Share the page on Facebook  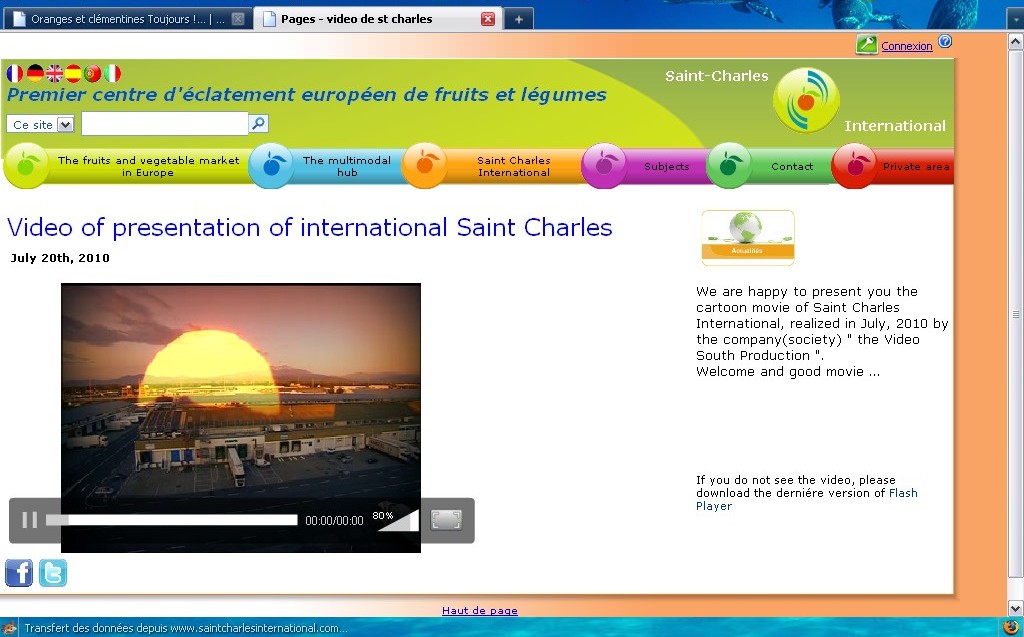[x=19, y=573]
